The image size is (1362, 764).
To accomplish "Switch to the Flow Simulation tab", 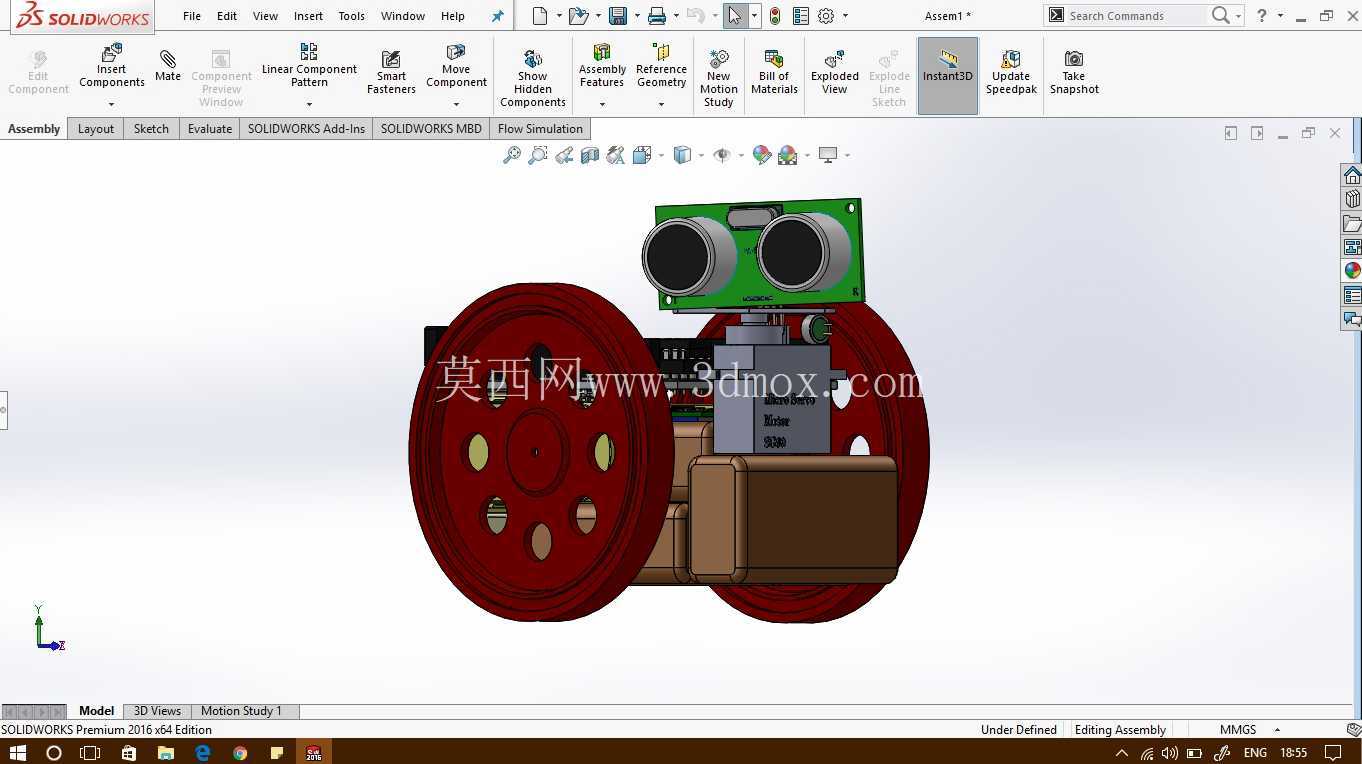I will [540, 129].
